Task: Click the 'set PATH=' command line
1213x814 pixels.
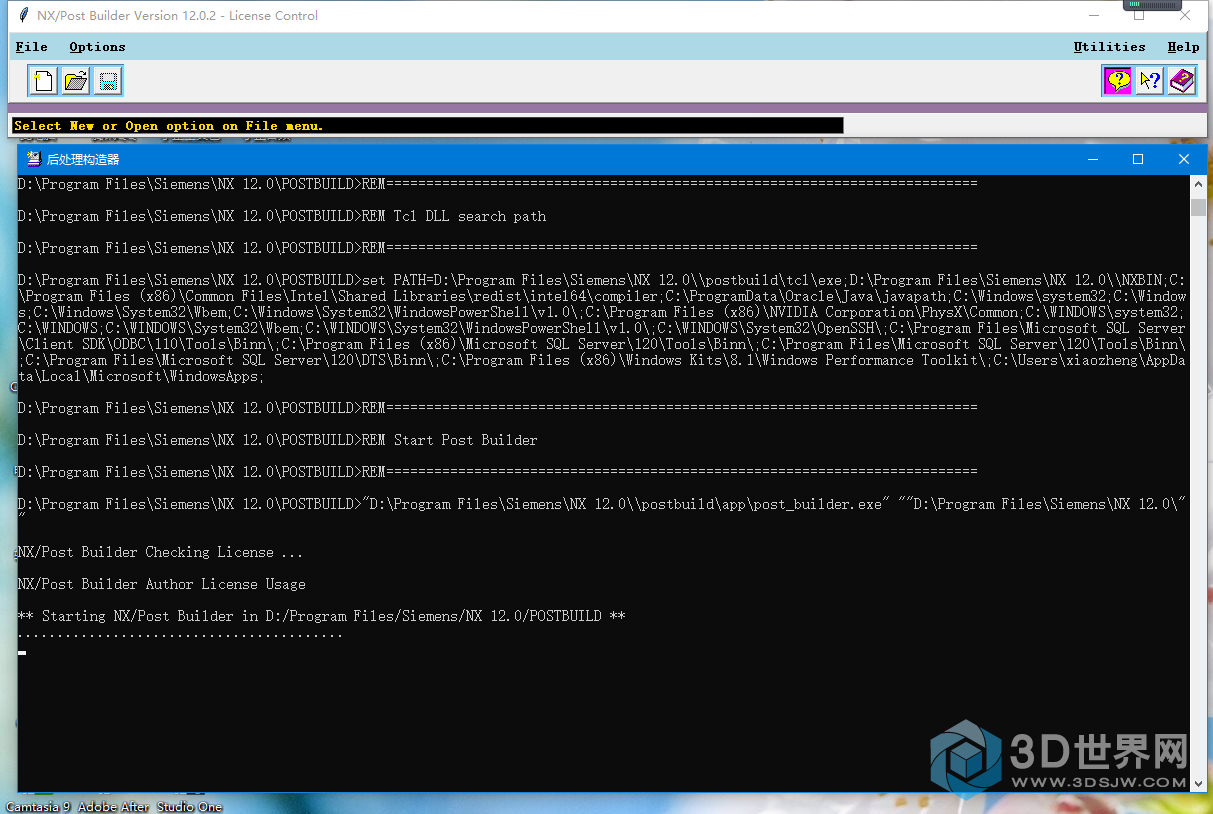Action: click(x=602, y=328)
